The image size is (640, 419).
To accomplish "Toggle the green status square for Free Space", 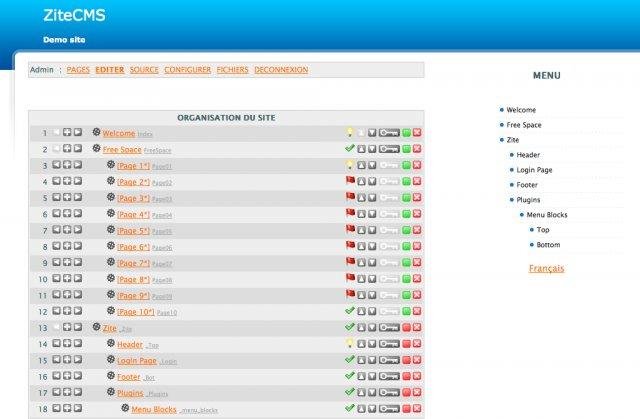I will (x=406, y=149).
